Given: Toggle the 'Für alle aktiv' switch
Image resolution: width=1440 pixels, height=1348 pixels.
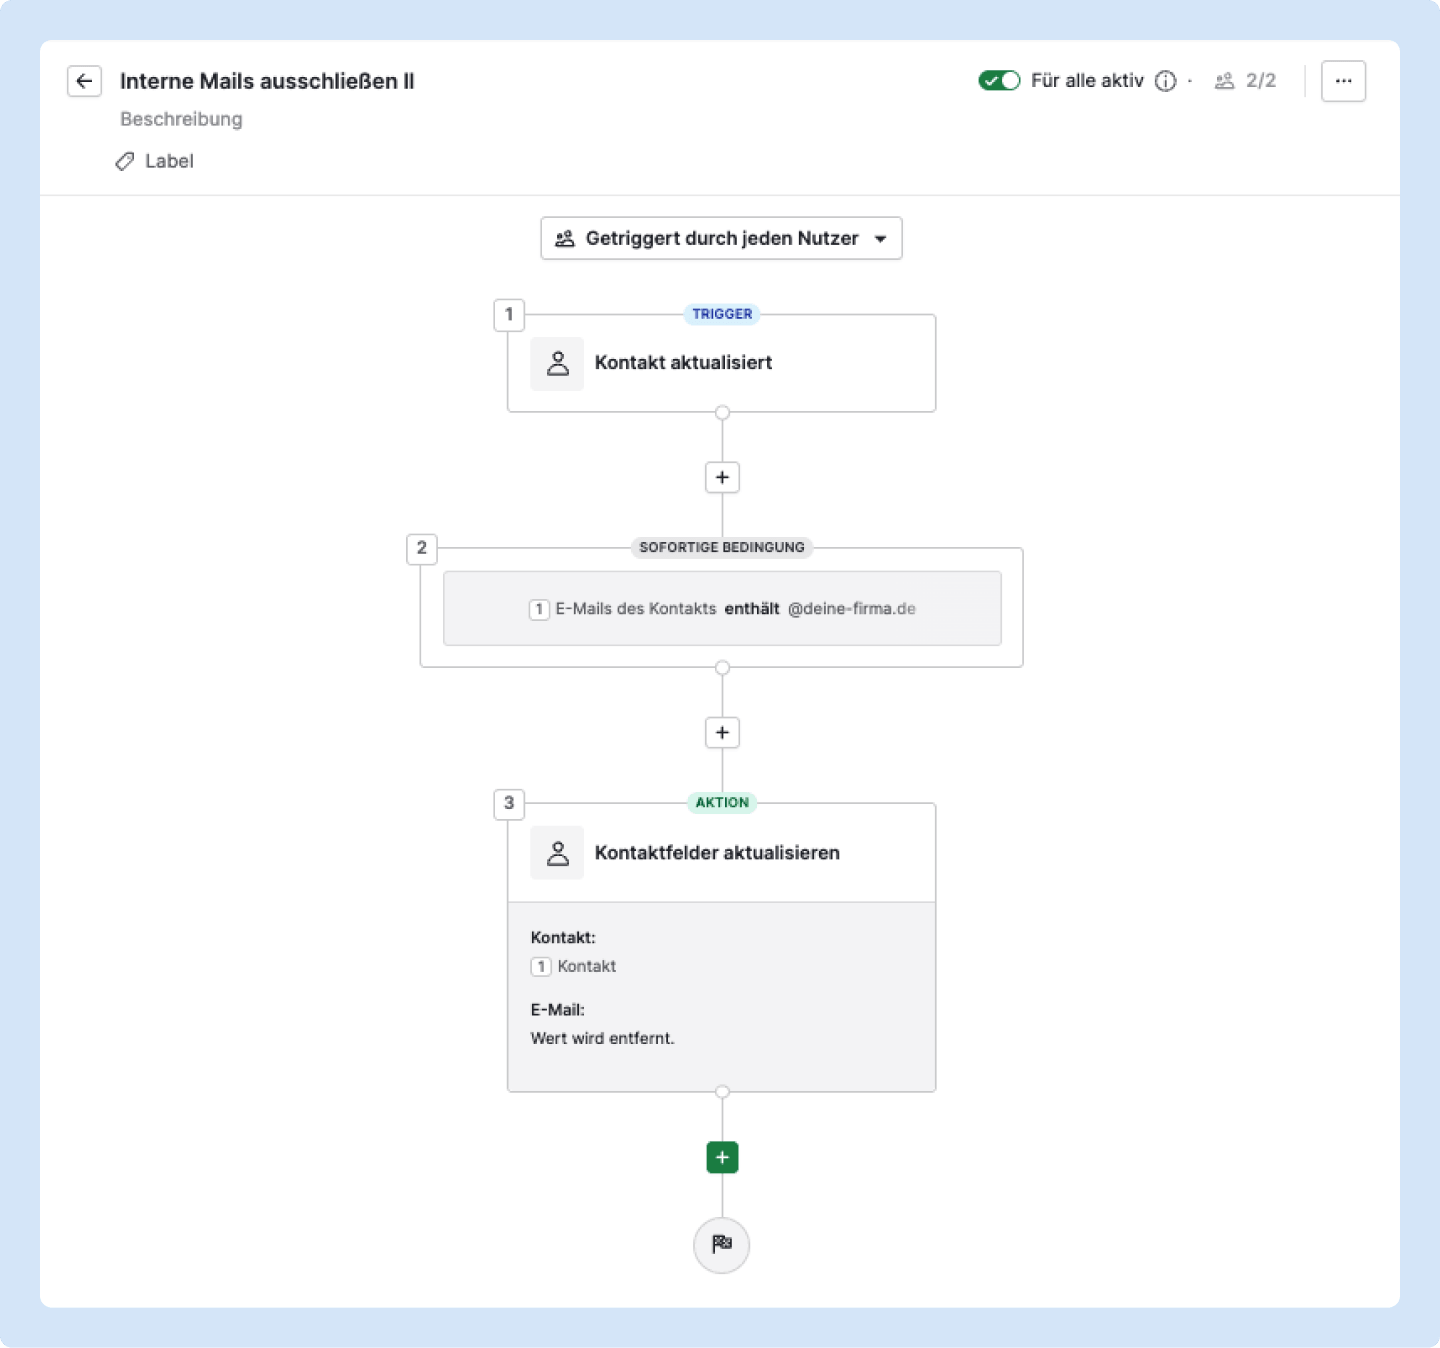Looking at the screenshot, I should (999, 81).
